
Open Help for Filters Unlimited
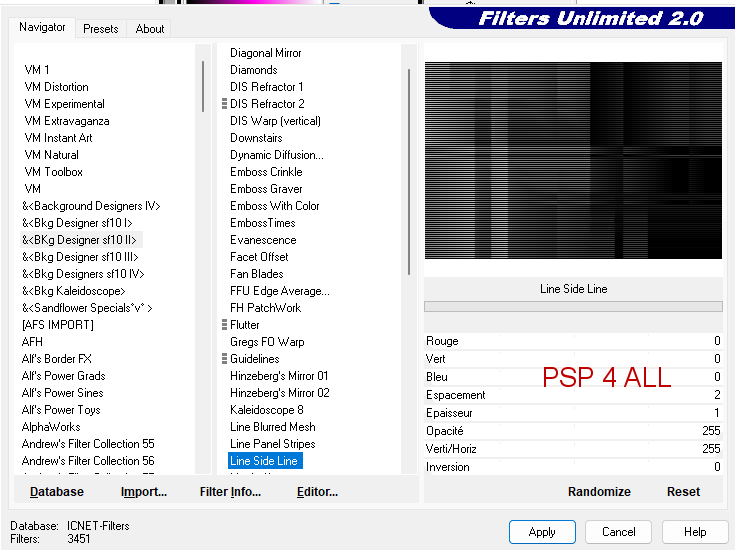[694, 532]
